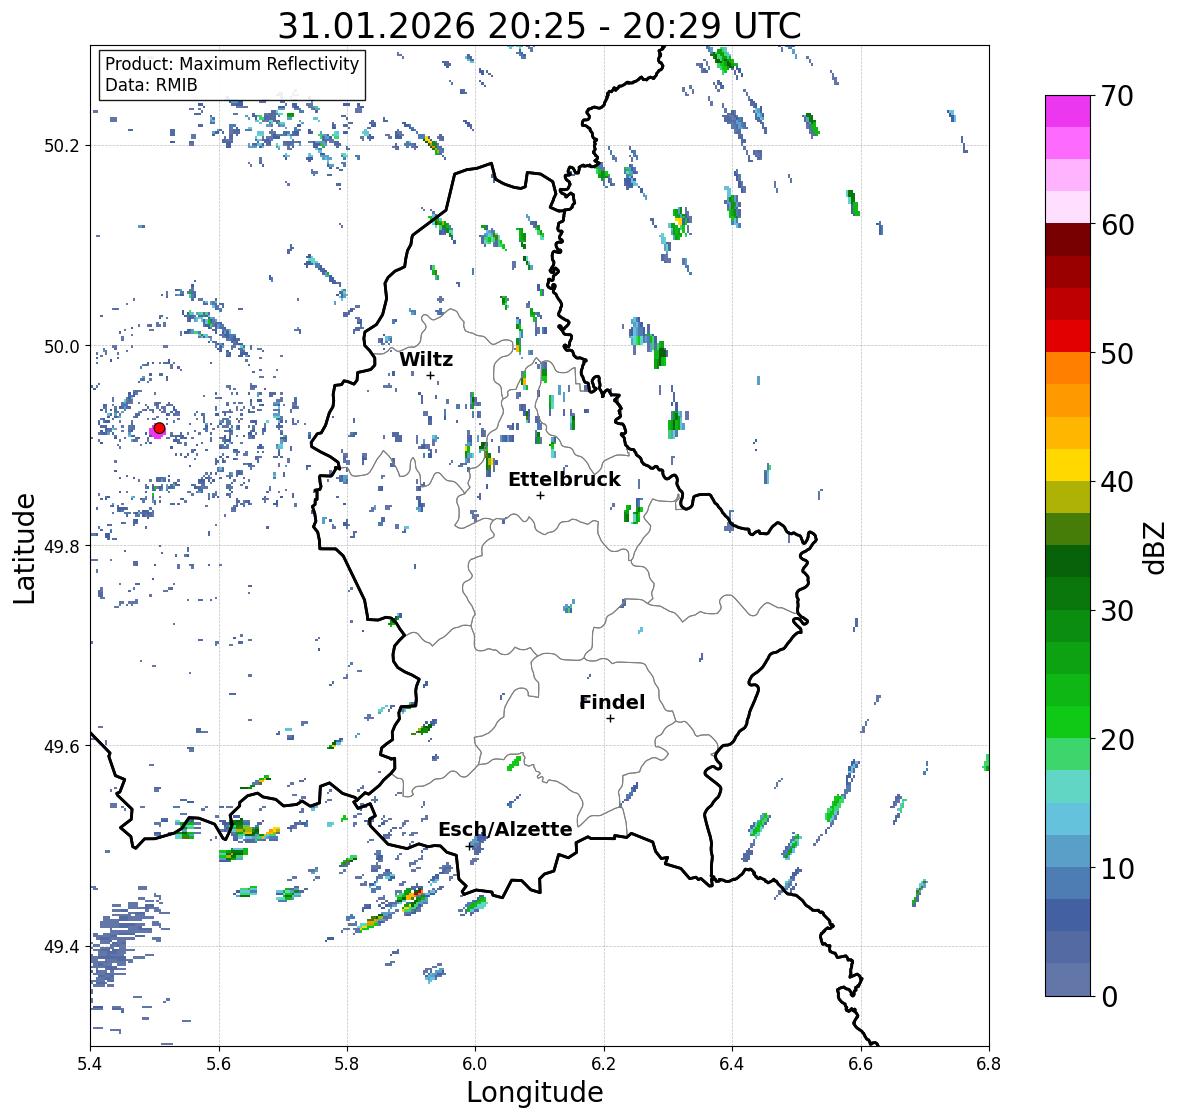Click the colorbar label '70'
This screenshot has width=1179, height=1117.
1117,96
